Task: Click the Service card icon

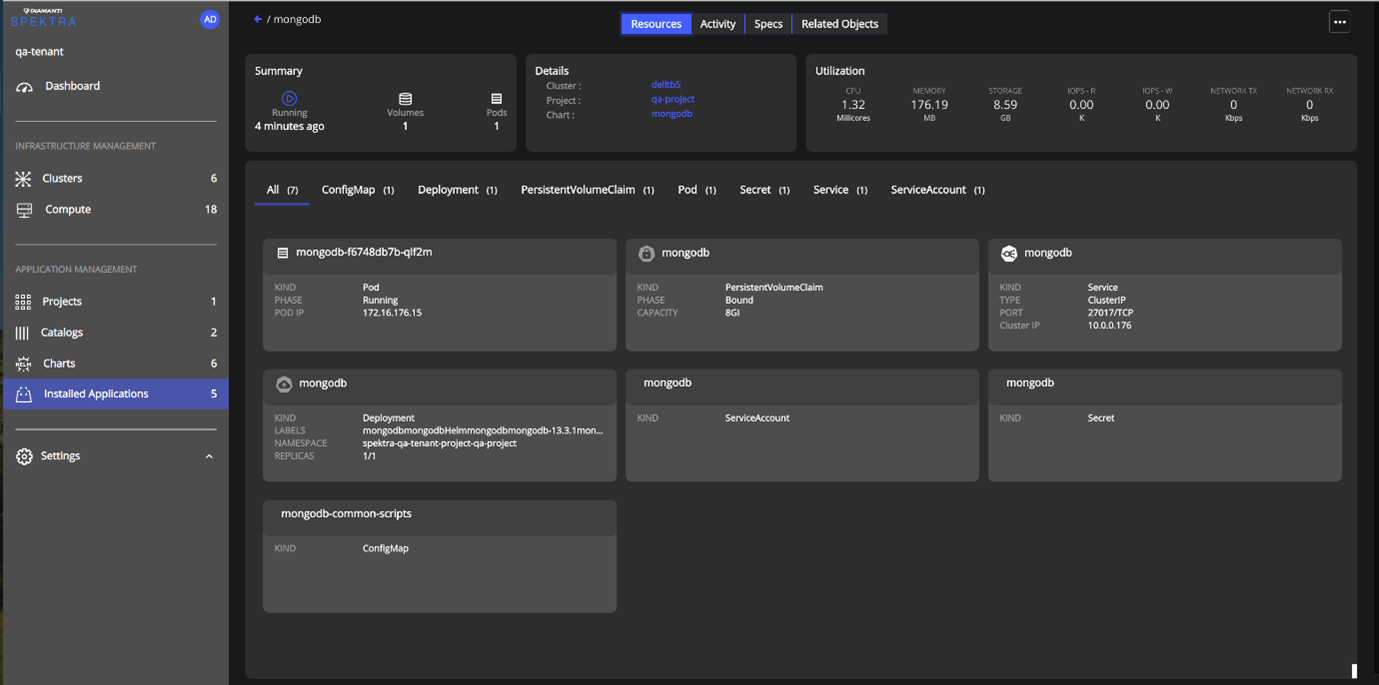Action: (x=1009, y=254)
